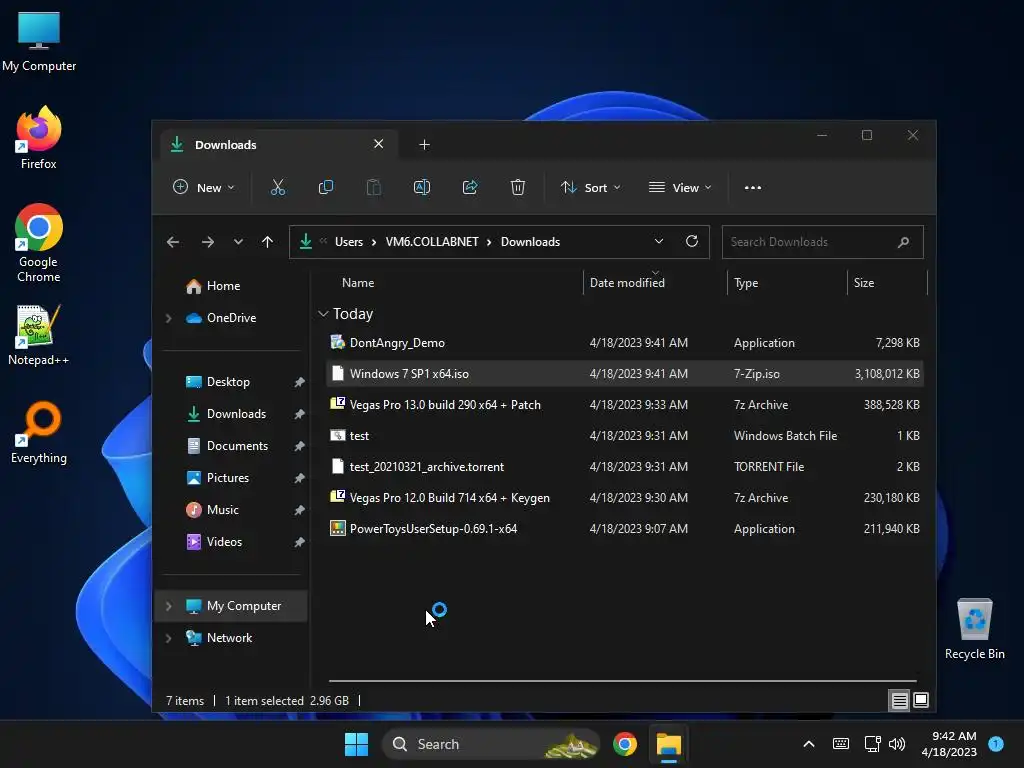This screenshot has height=768, width=1024.
Task: Open Windows Start button
Action: pyautogui.click(x=357, y=744)
